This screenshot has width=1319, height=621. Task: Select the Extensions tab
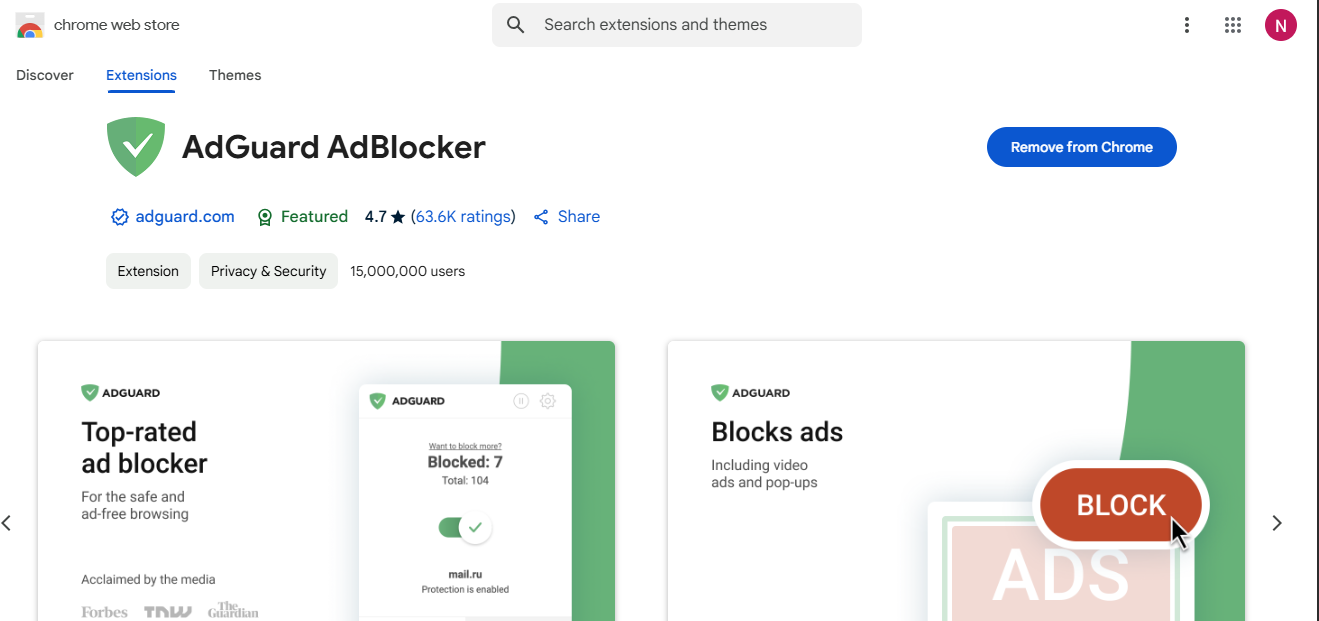point(141,75)
